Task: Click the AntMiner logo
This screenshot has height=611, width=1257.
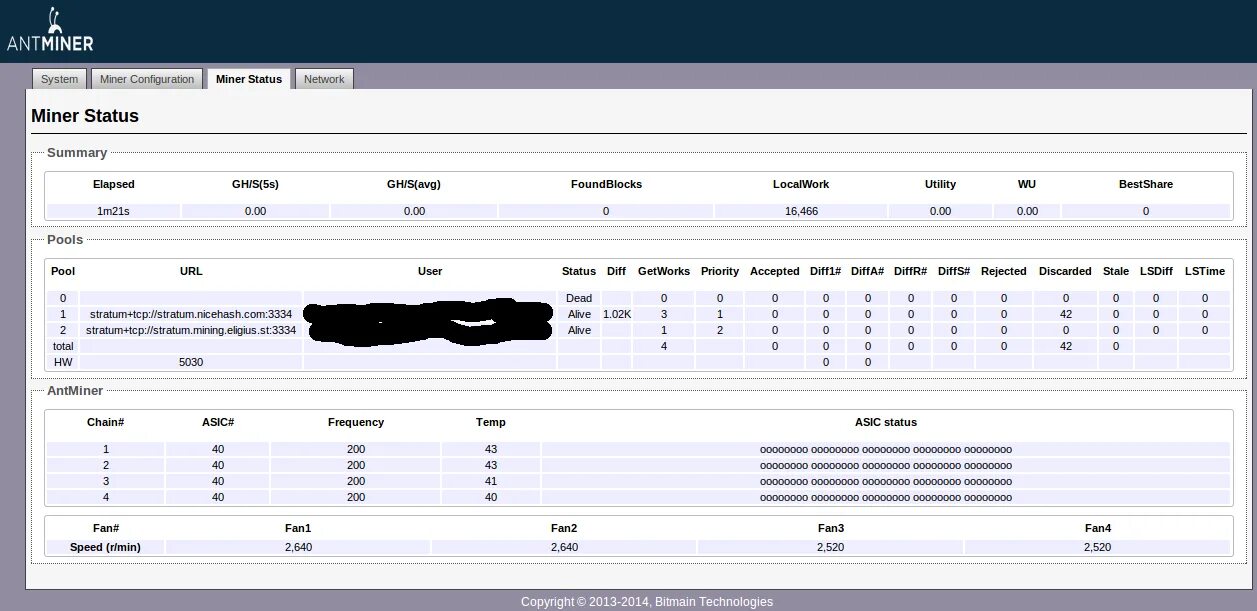Action: pyautogui.click(x=50, y=30)
